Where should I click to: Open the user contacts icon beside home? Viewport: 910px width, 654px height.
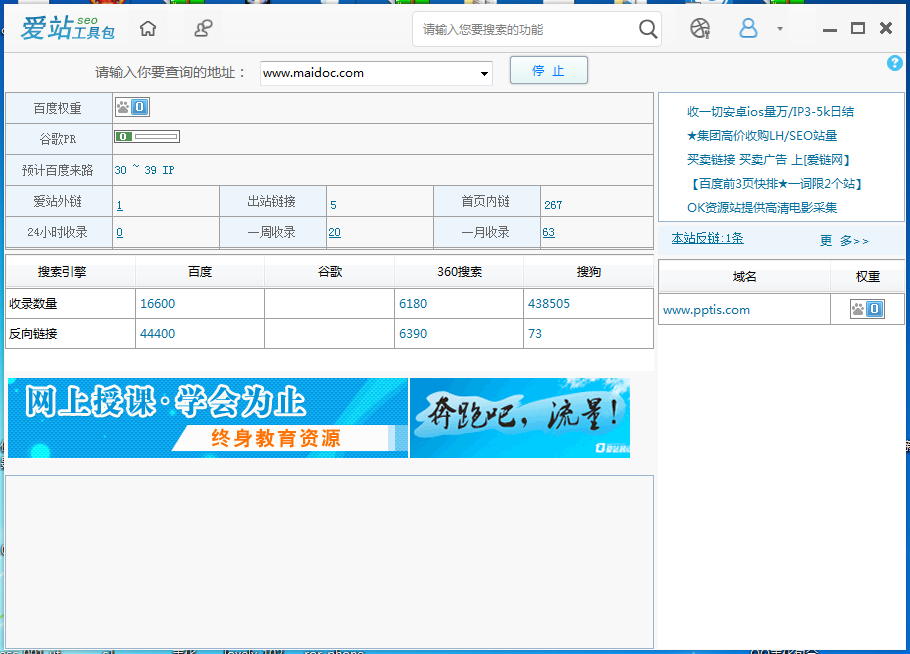[x=203, y=28]
